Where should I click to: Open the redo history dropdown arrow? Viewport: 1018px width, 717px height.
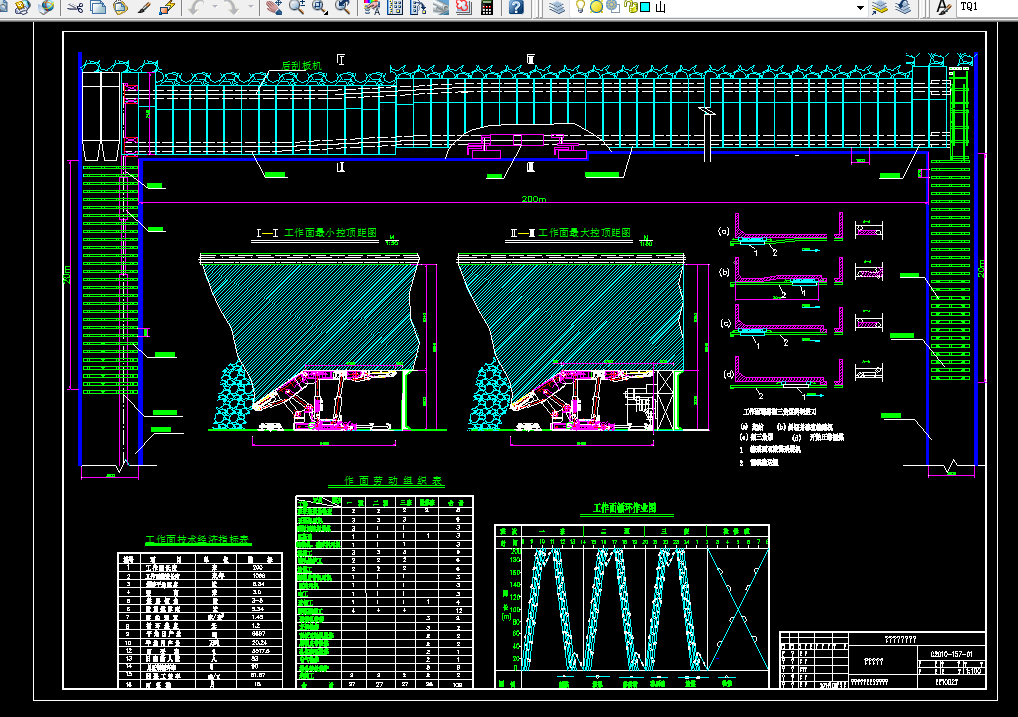(251, 8)
